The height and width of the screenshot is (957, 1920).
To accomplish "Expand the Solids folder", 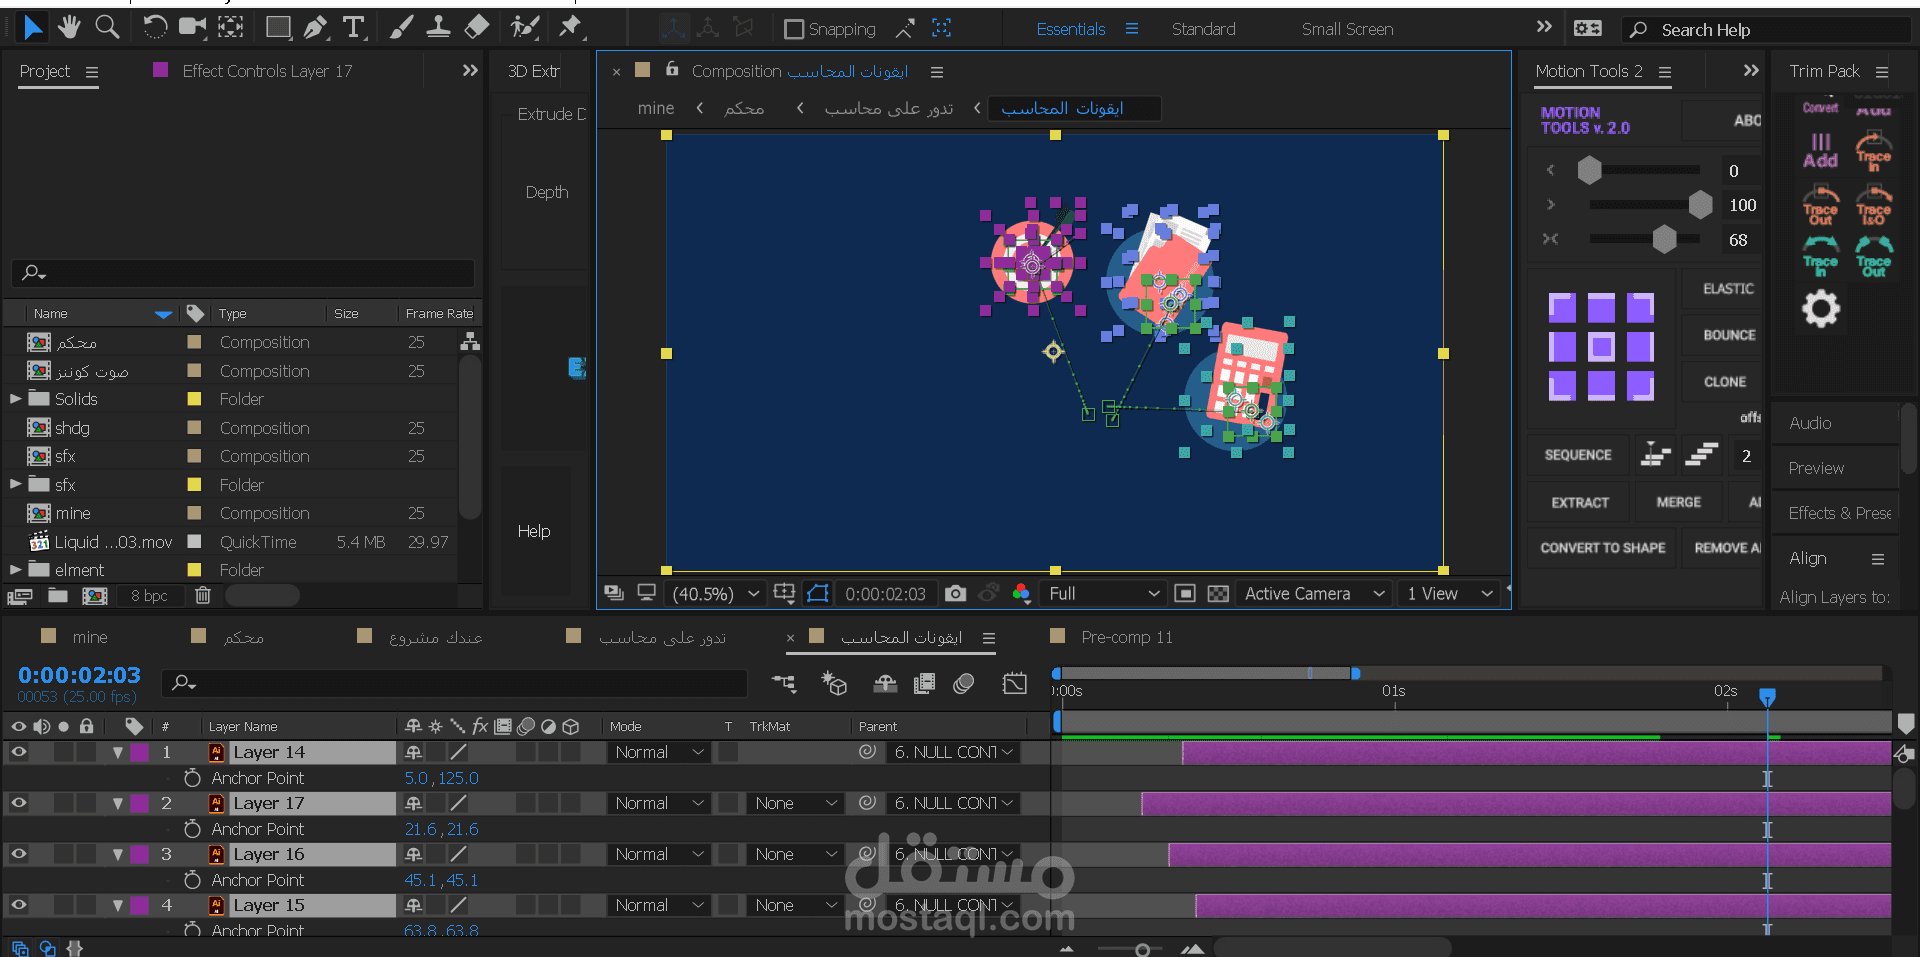I will (x=16, y=399).
